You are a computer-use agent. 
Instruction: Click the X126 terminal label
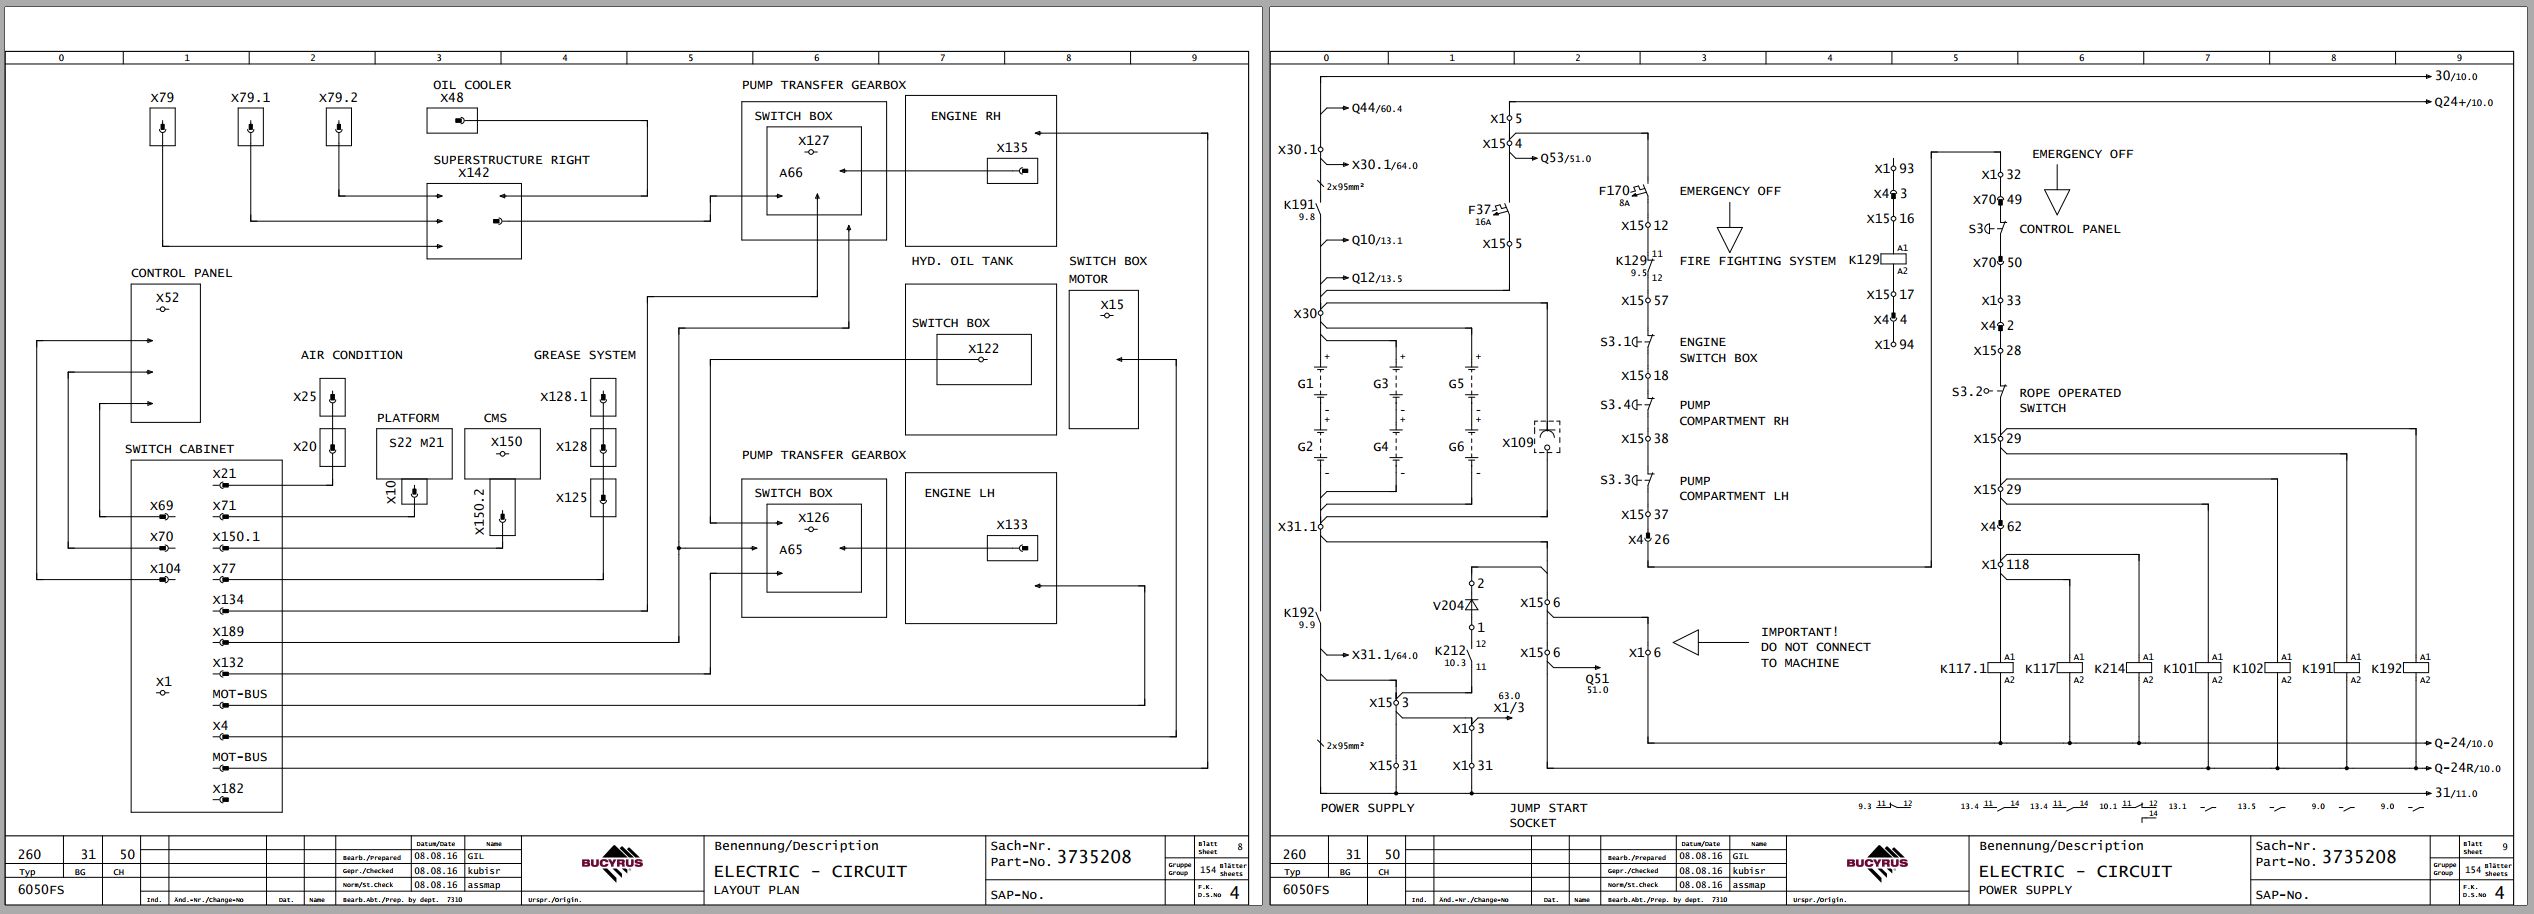point(813,517)
